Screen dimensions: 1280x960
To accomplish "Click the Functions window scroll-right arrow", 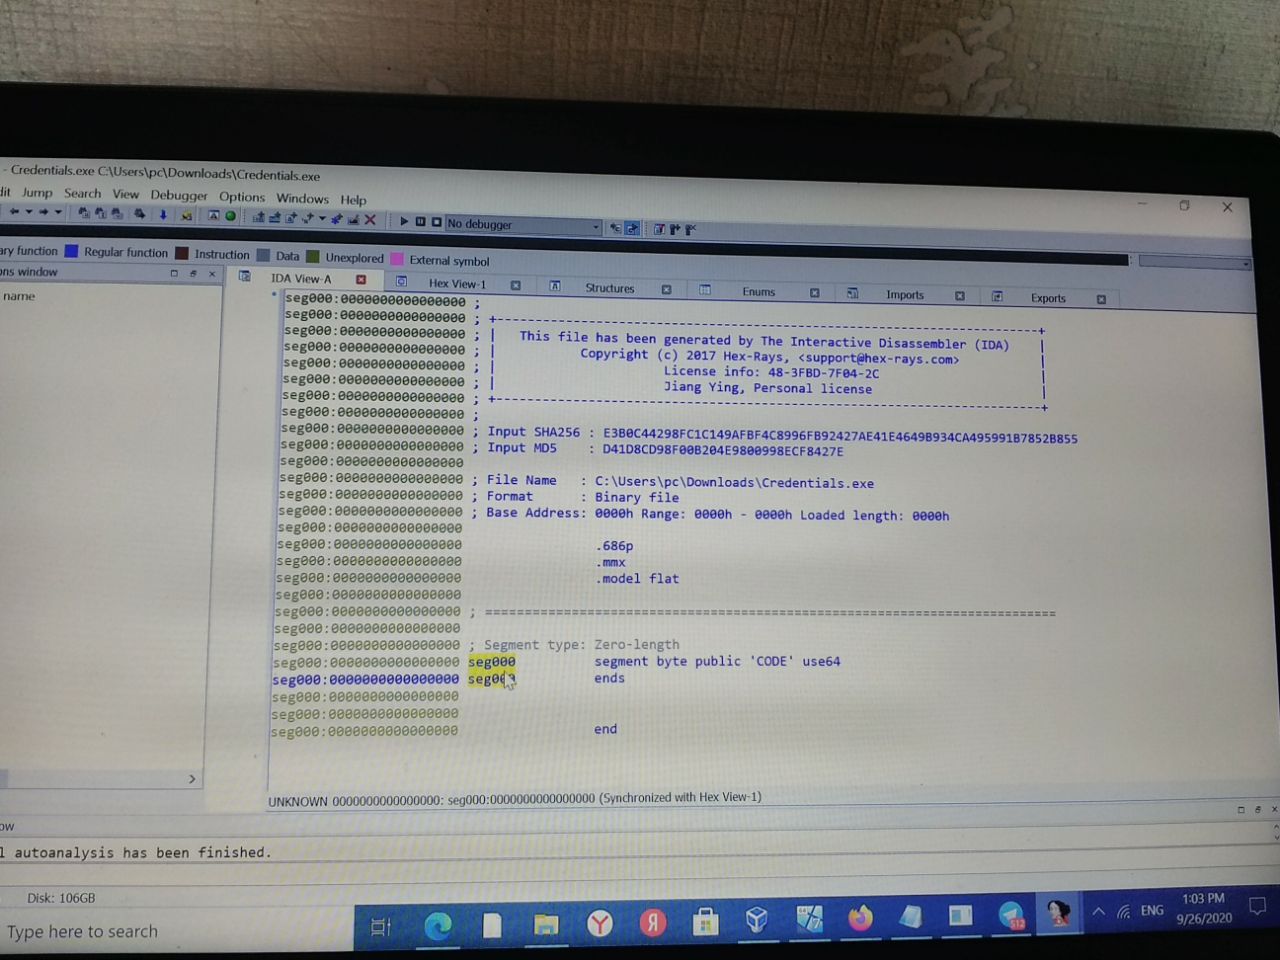I will coord(192,778).
